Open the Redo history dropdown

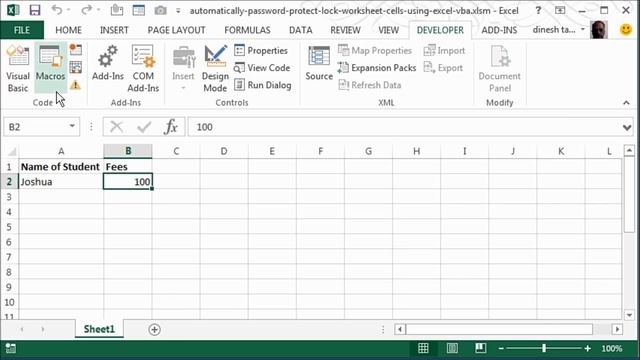point(98,10)
